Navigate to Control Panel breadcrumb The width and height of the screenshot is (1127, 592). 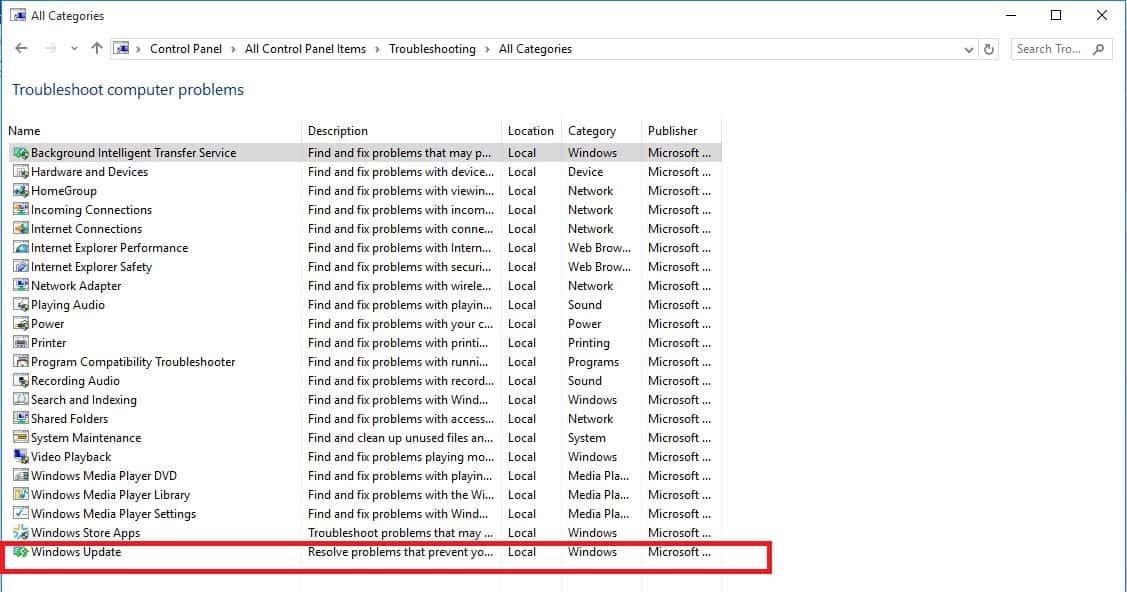click(x=186, y=49)
